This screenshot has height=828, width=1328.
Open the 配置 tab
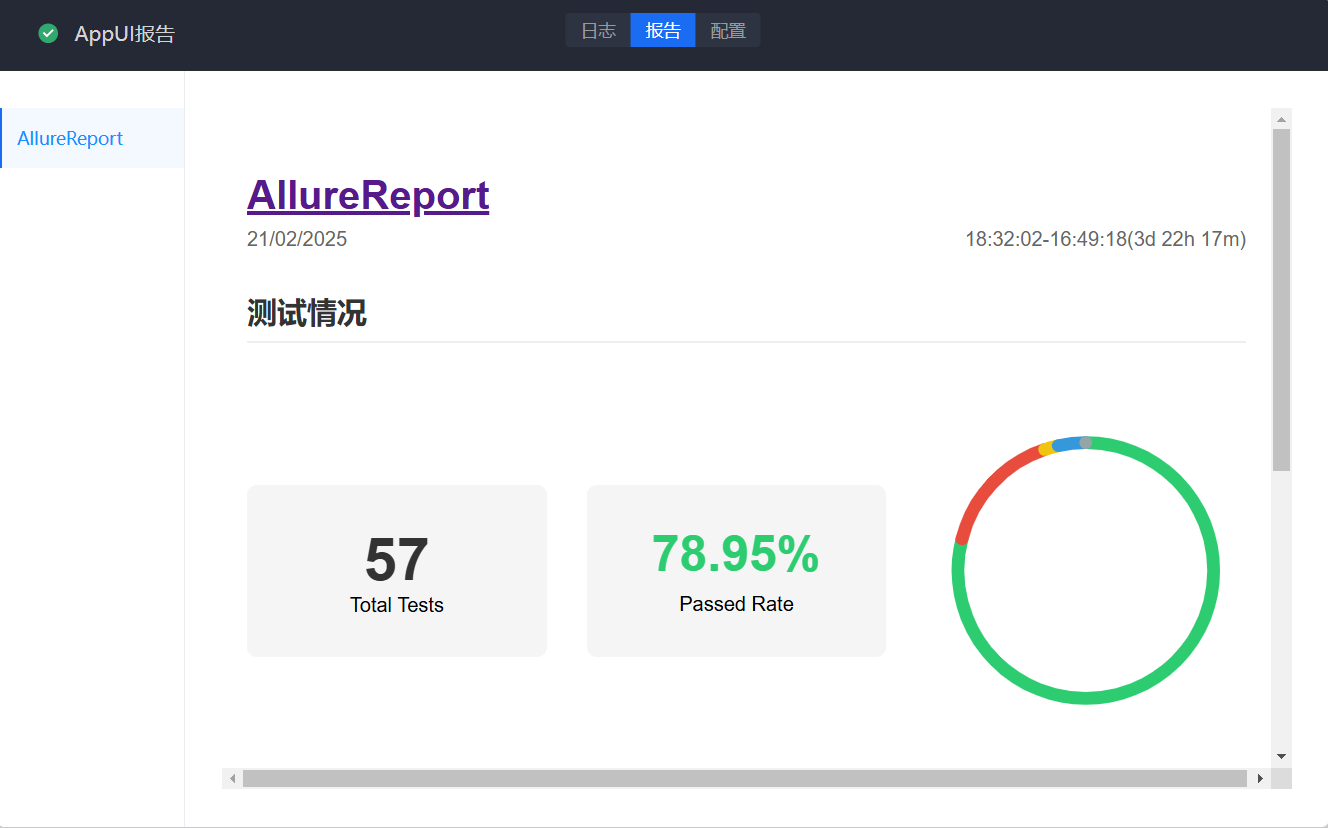pyautogui.click(x=728, y=30)
